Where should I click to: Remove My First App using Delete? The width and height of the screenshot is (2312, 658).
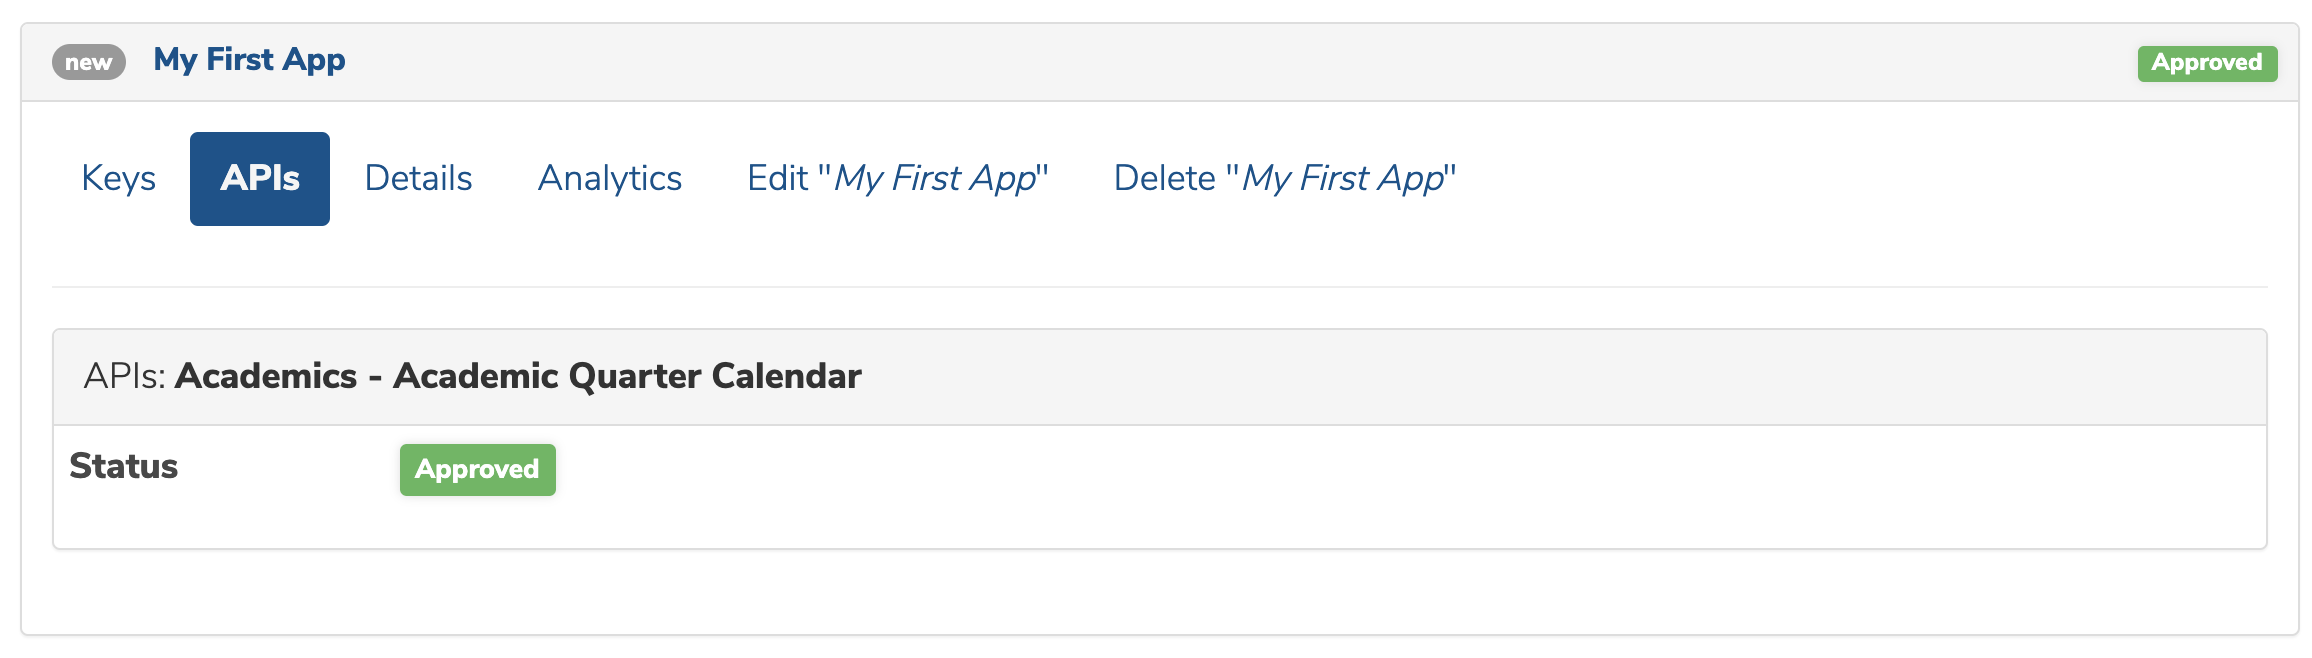1285,178
